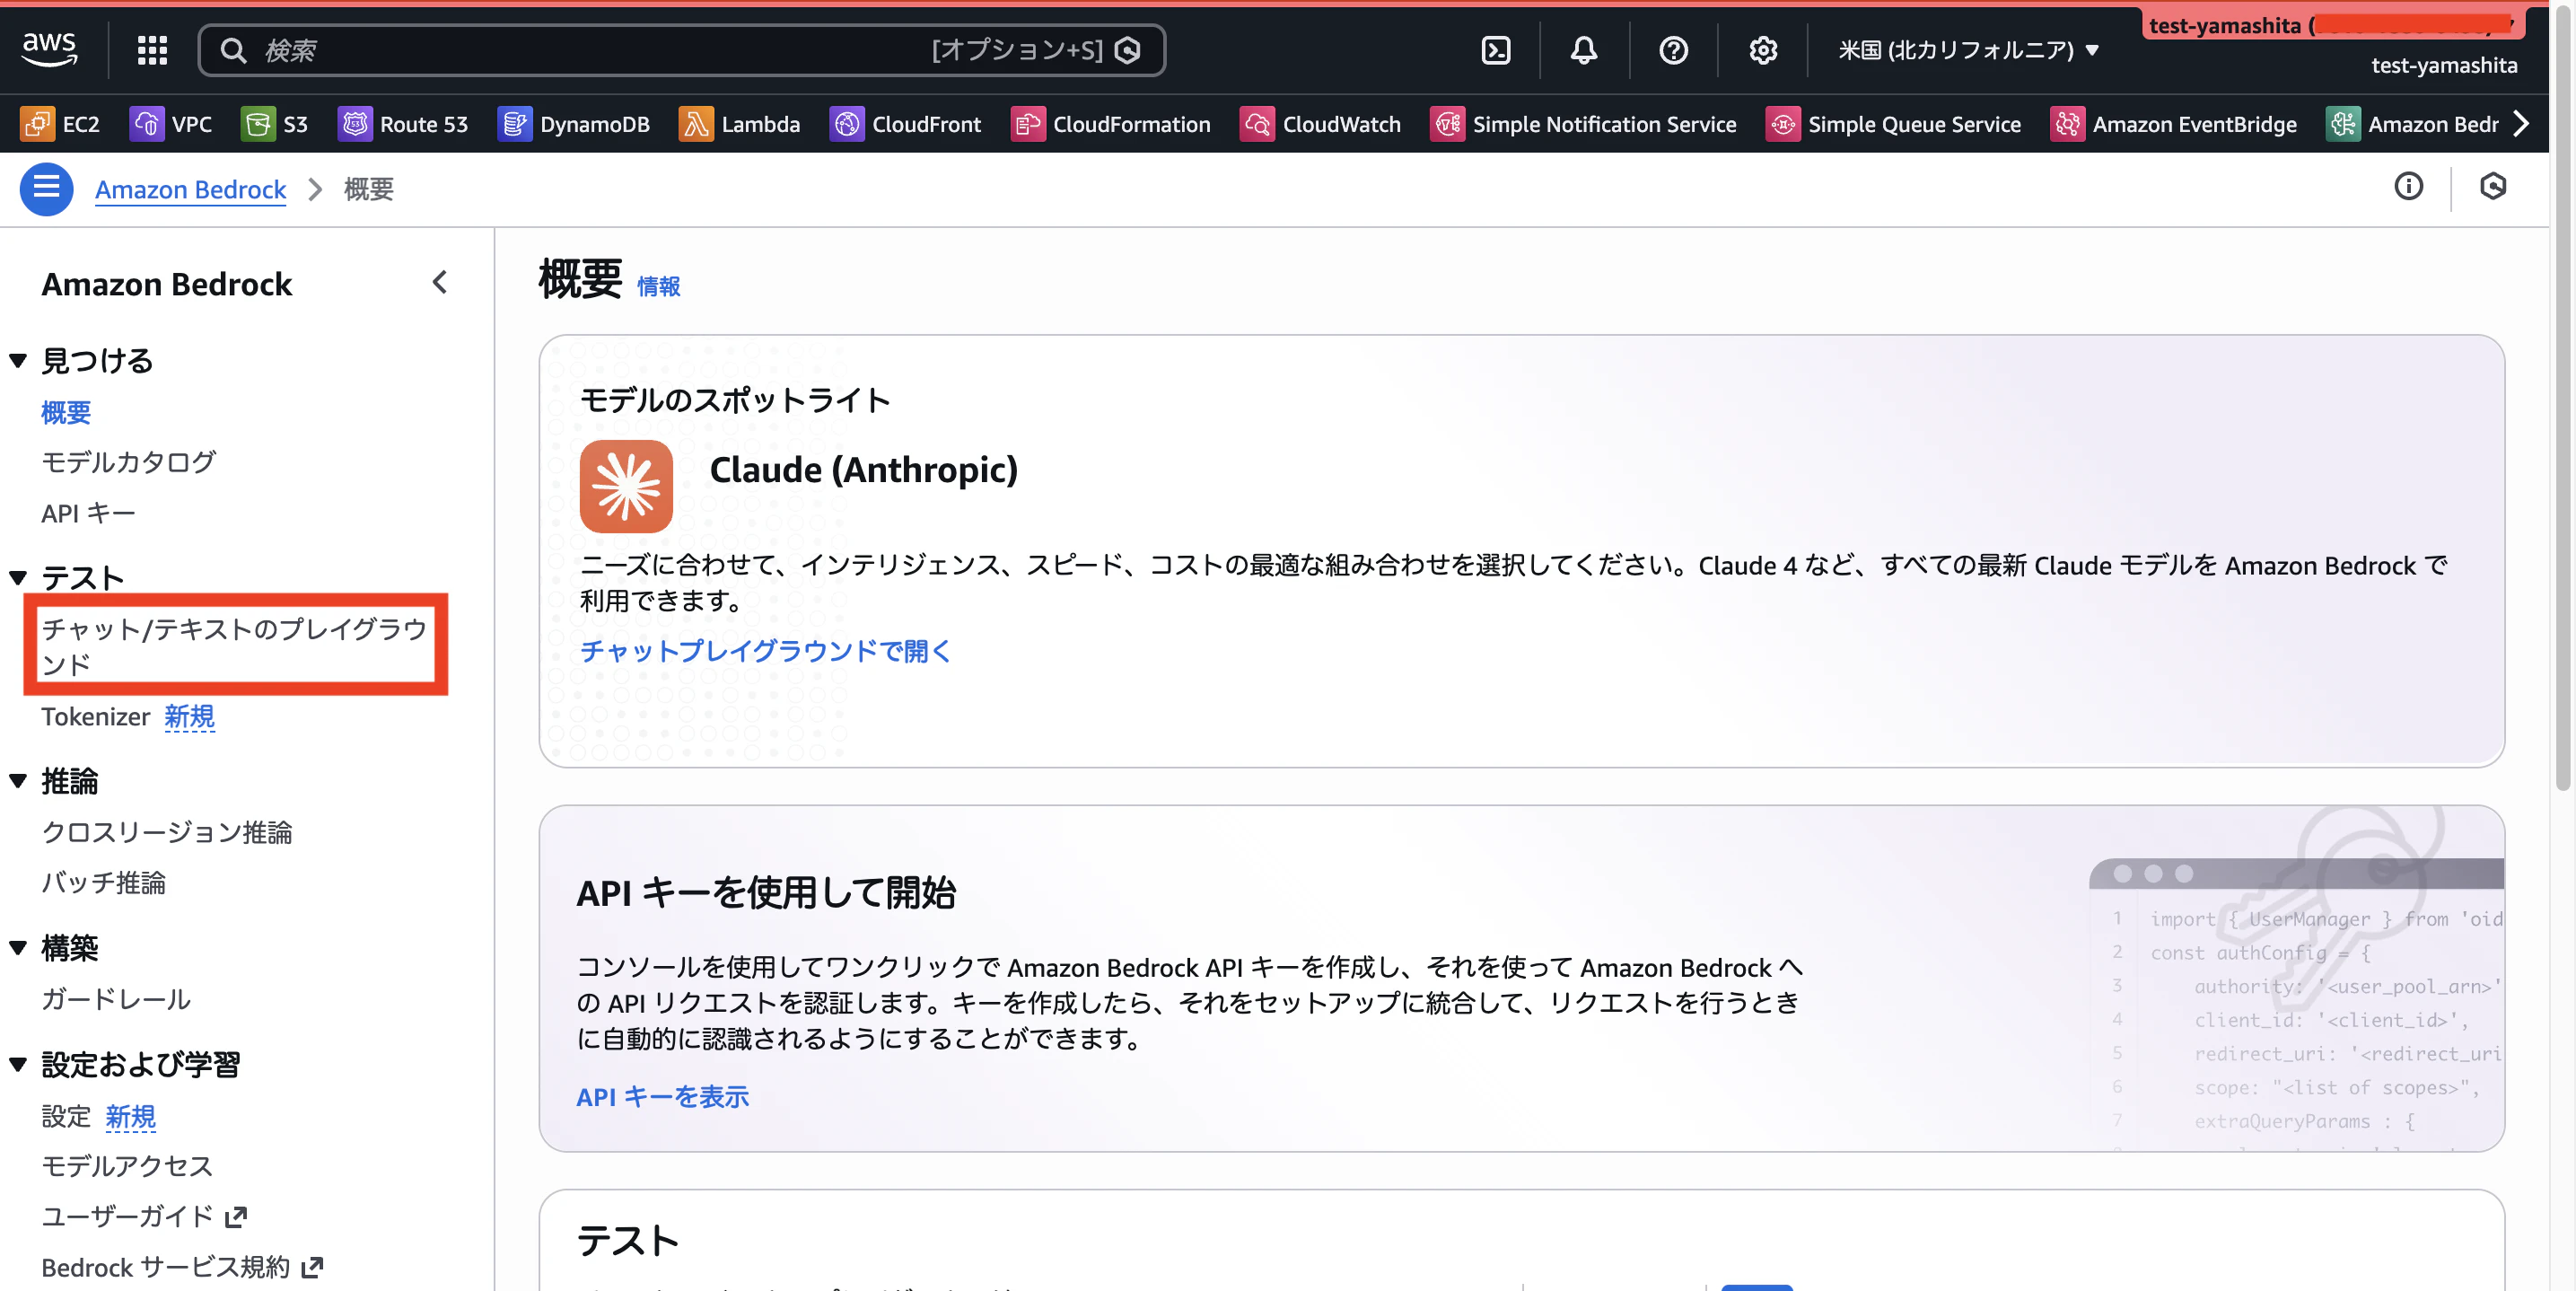Open Route 53 from favorites
This screenshot has width=2576, height=1291.
click(404, 123)
